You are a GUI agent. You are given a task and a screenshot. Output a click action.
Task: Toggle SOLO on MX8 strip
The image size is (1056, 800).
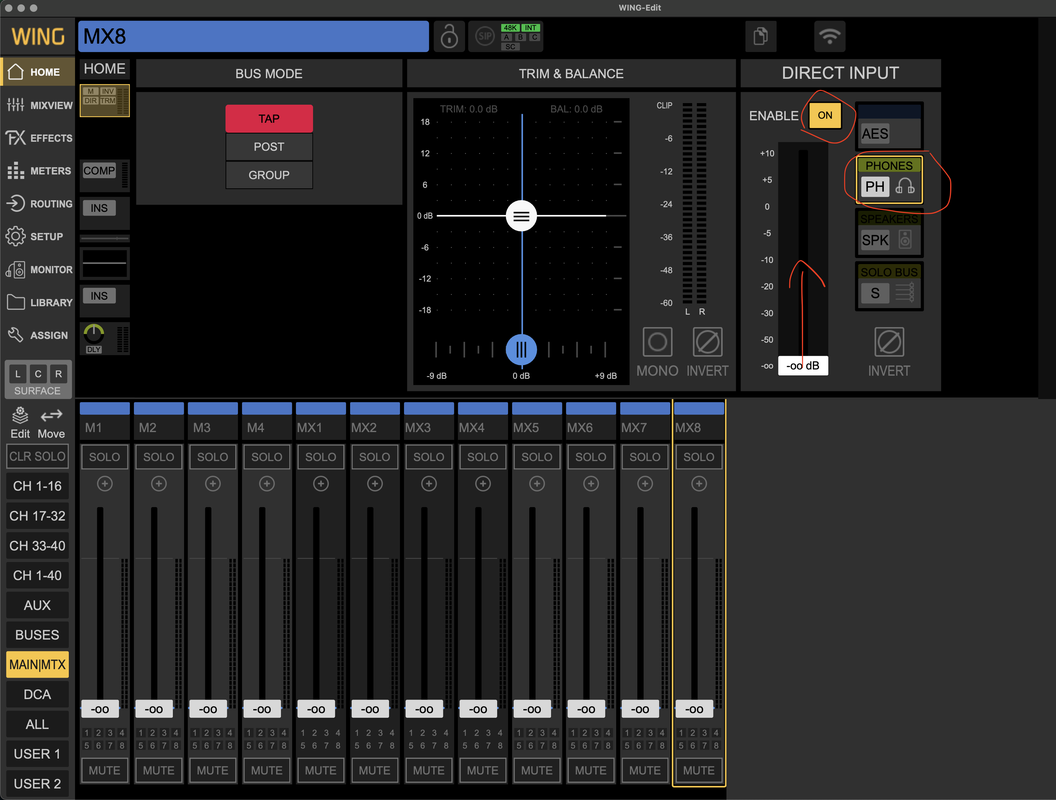click(699, 457)
